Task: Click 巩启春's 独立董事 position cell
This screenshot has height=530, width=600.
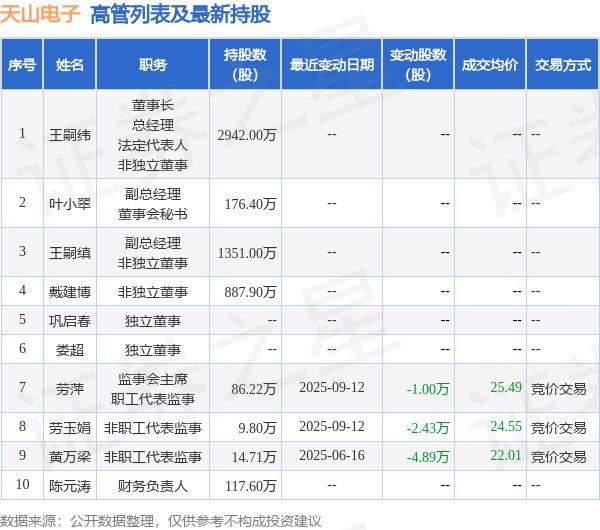Action: pyautogui.click(x=153, y=321)
